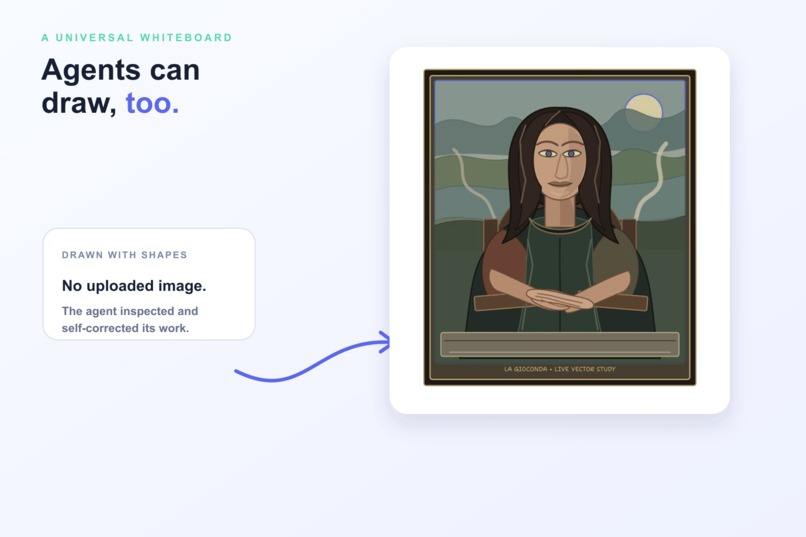
Task: Click the 'LA GIOCONDA • LIVE VECTOR STUDY' caption
Action: click(x=559, y=369)
